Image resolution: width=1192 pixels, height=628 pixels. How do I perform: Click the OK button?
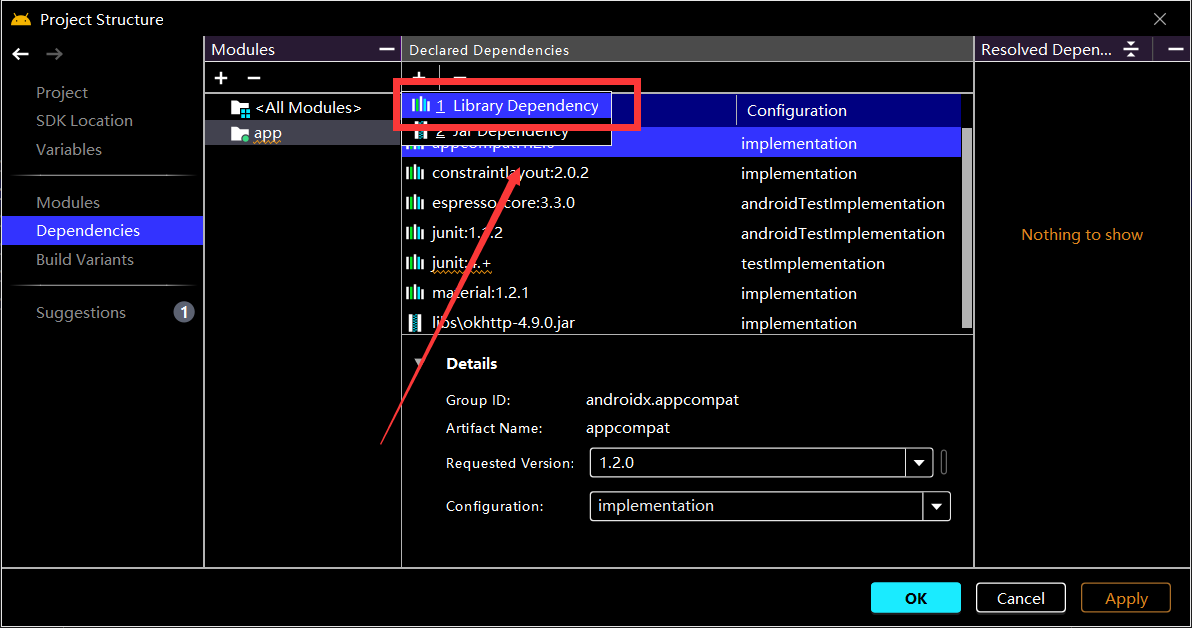[916, 598]
